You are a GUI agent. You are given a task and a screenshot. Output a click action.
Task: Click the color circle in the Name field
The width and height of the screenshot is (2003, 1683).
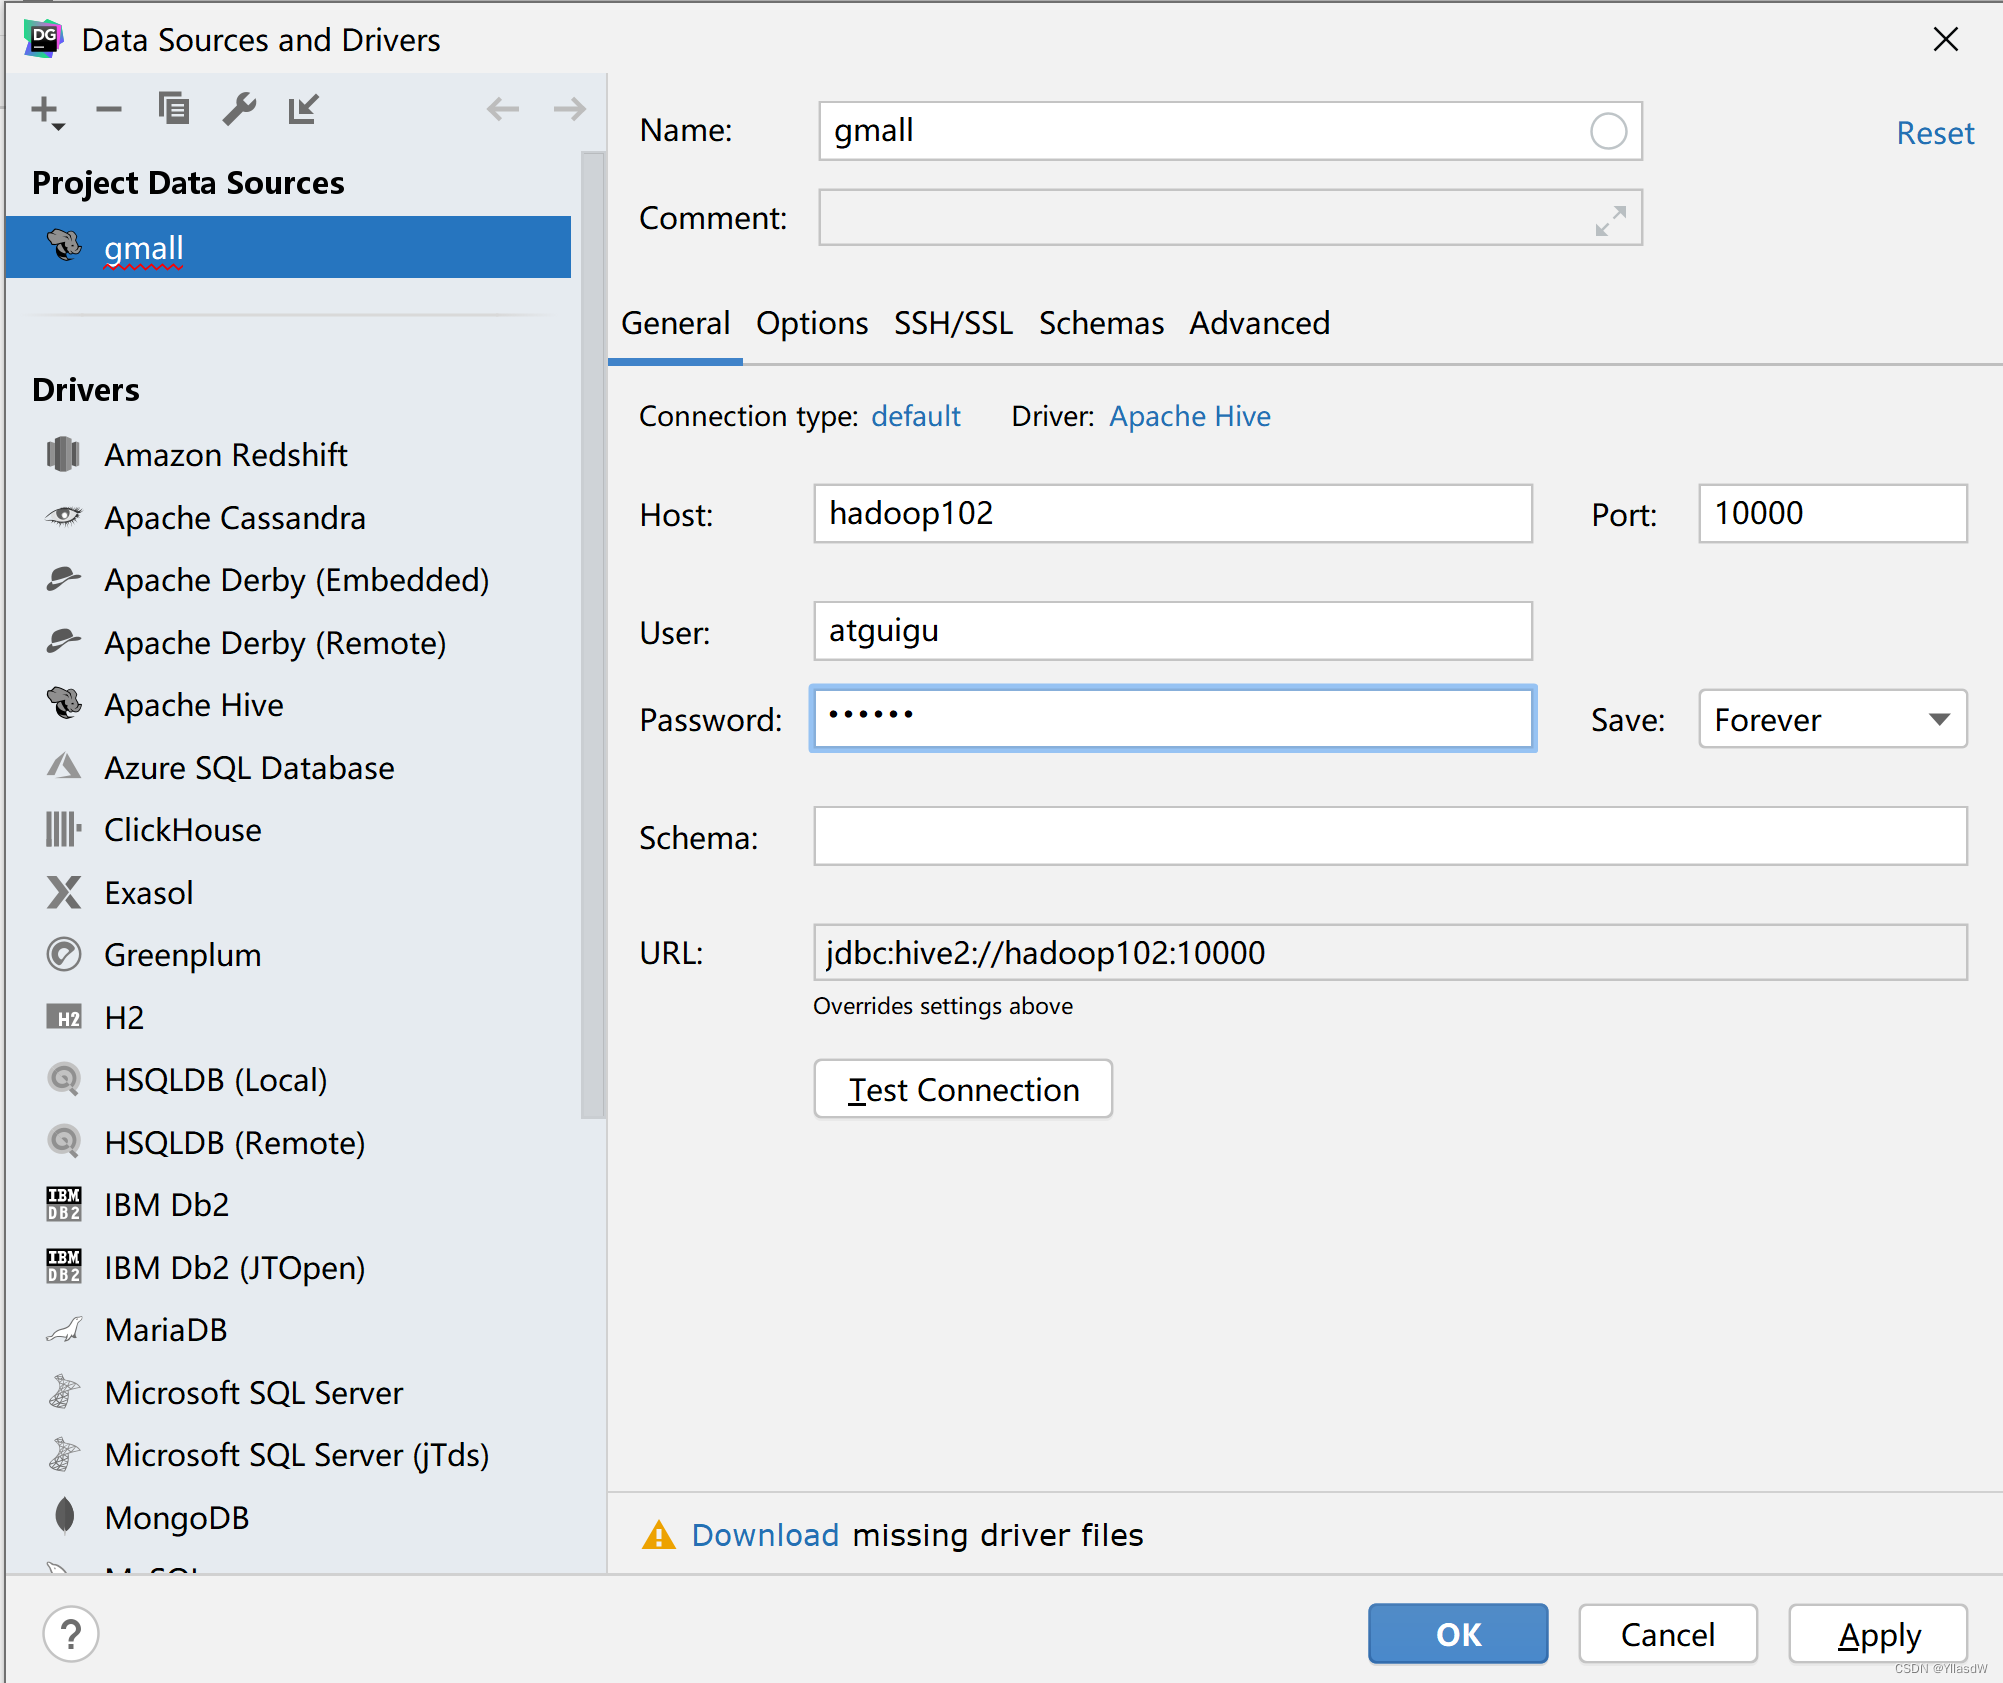[x=1608, y=131]
